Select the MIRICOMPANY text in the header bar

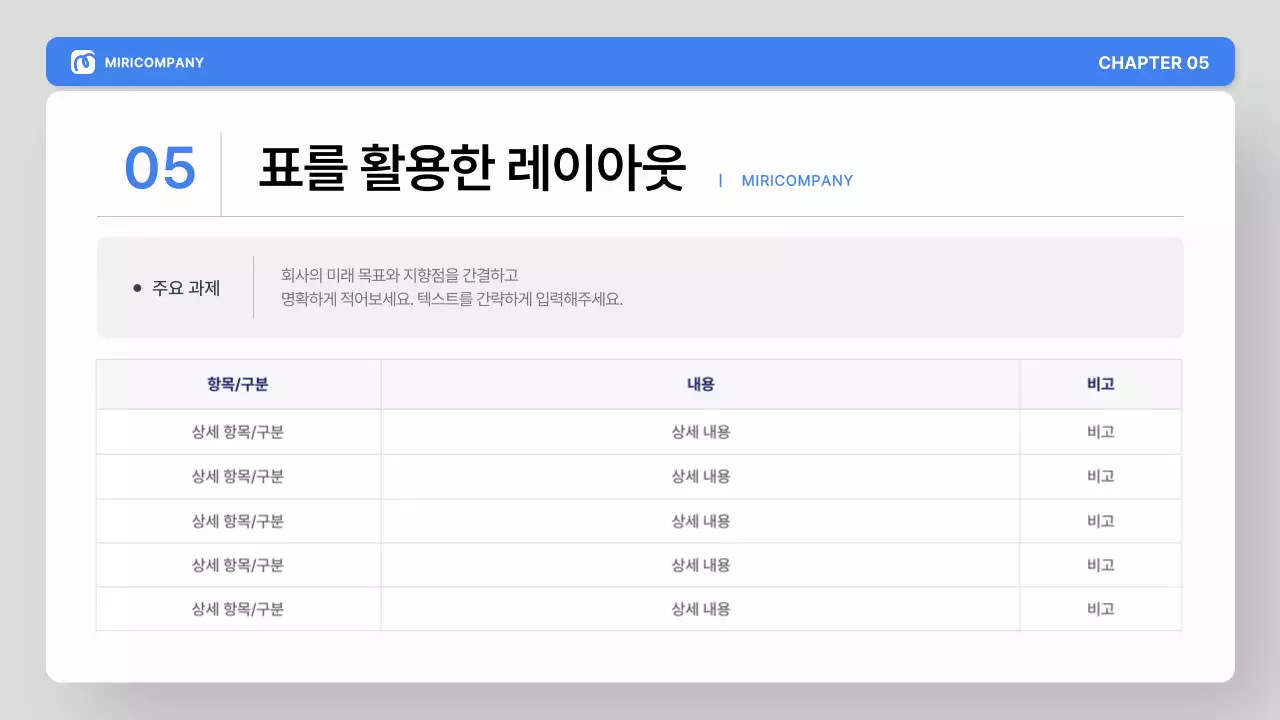tap(155, 62)
